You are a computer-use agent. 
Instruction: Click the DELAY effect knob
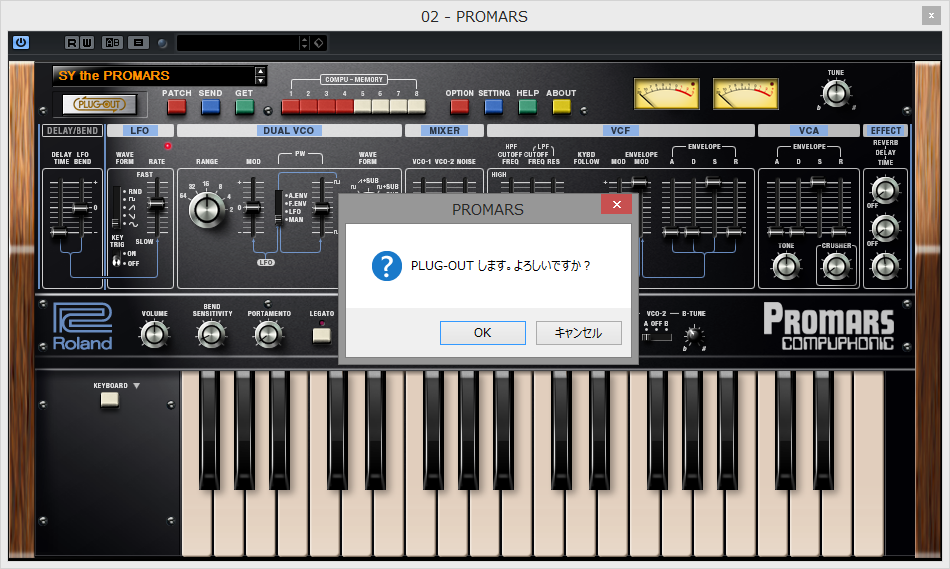[885, 228]
